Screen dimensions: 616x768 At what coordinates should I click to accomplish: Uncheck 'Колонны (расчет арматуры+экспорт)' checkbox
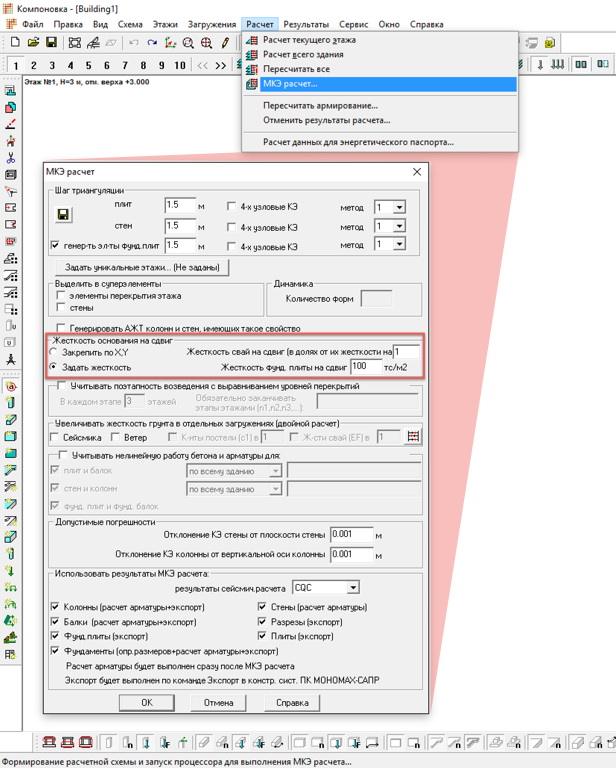point(56,606)
